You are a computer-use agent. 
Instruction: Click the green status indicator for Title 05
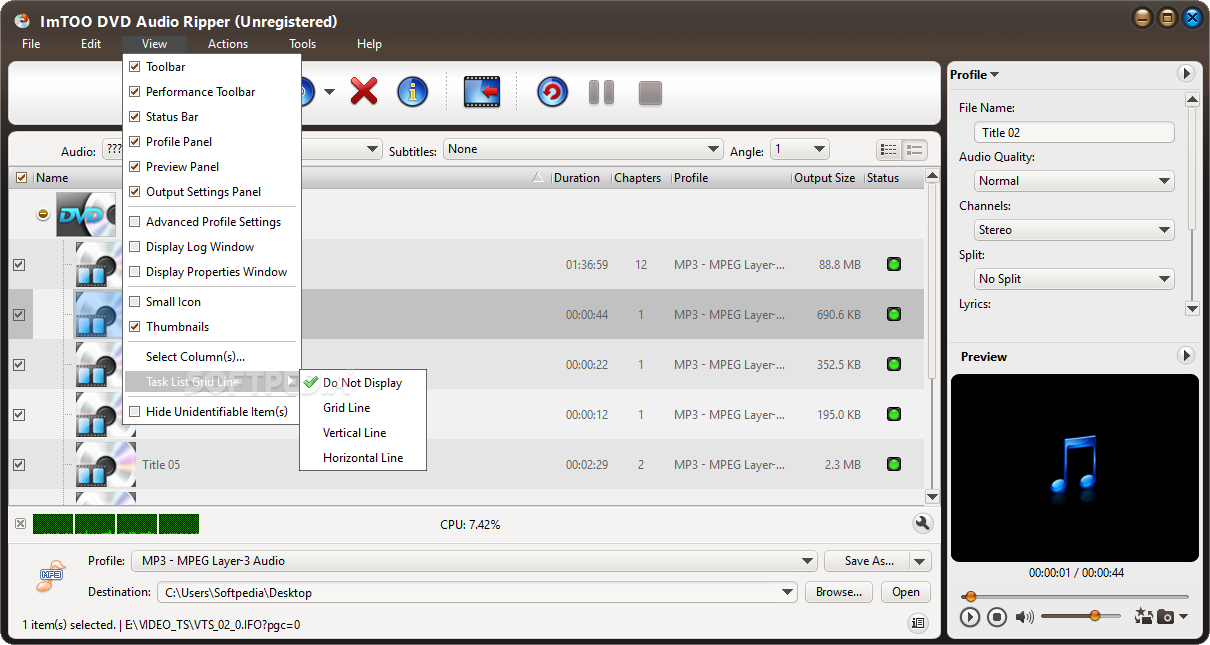click(x=893, y=464)
